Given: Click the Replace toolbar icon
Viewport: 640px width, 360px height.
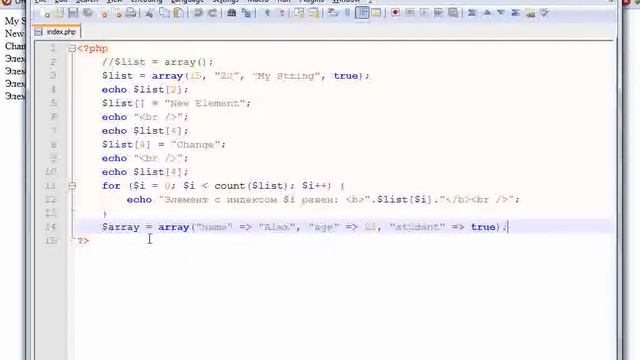Looking at the screenshot, I should (246, 13).
